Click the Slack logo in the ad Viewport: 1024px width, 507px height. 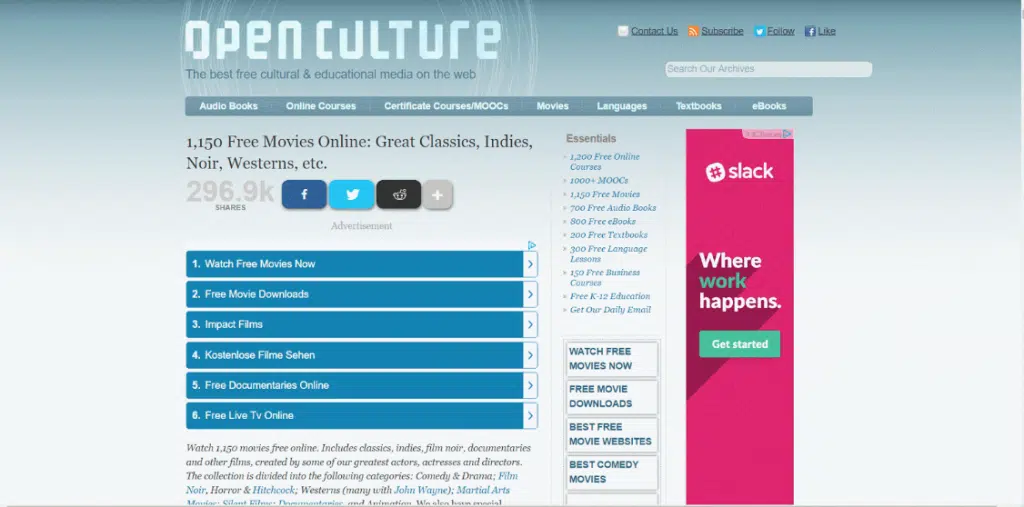739,172
